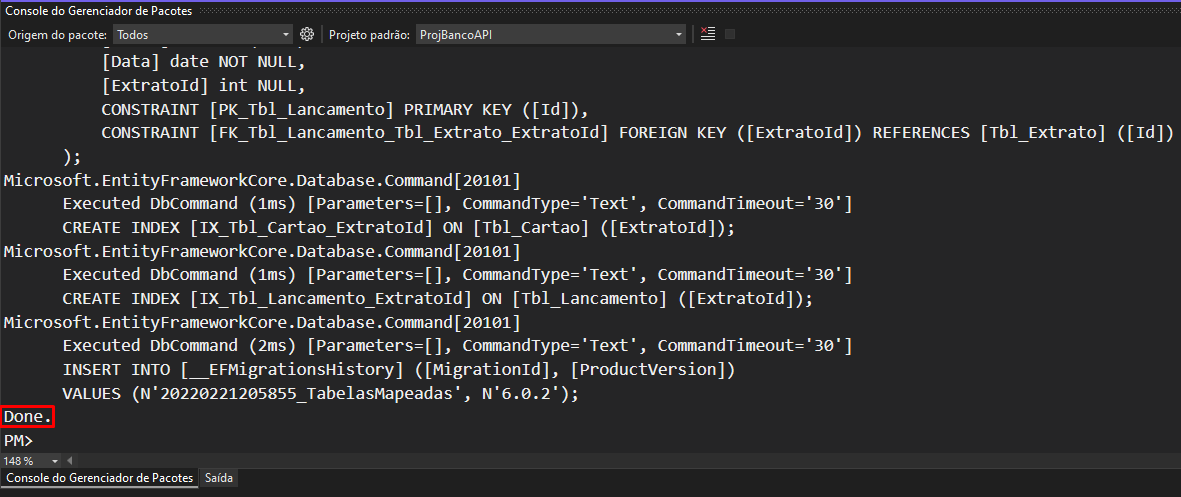Image resolution: width=1181 pixels, height=497 pixels.
Task: Click at the PM> prompt line
Action: click(19, 441)
